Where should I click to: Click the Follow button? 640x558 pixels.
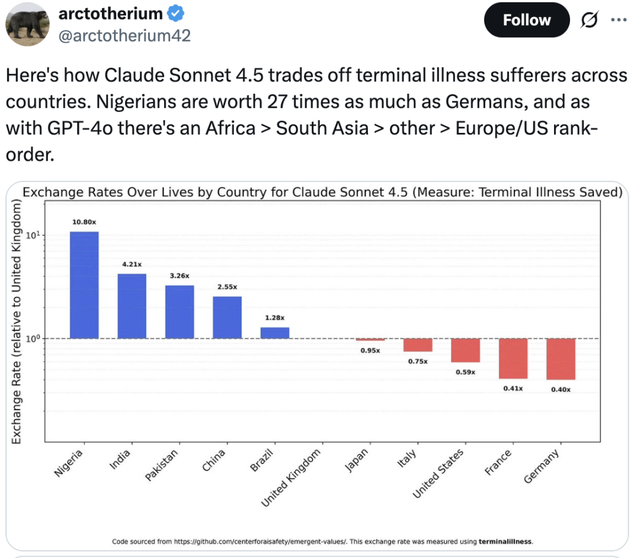click(x=525, y=20)
